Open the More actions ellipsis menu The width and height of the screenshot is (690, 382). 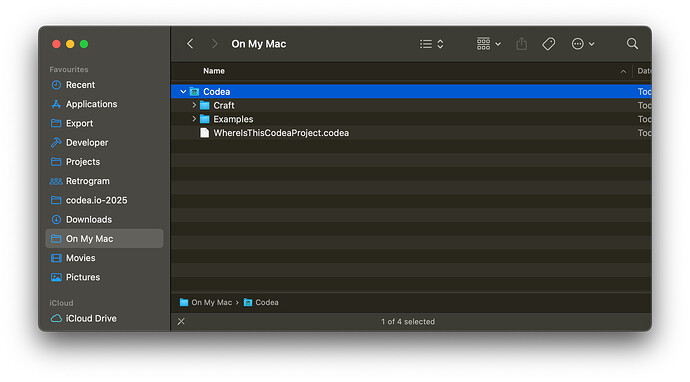pyautogui.click(x=583, y=44)
